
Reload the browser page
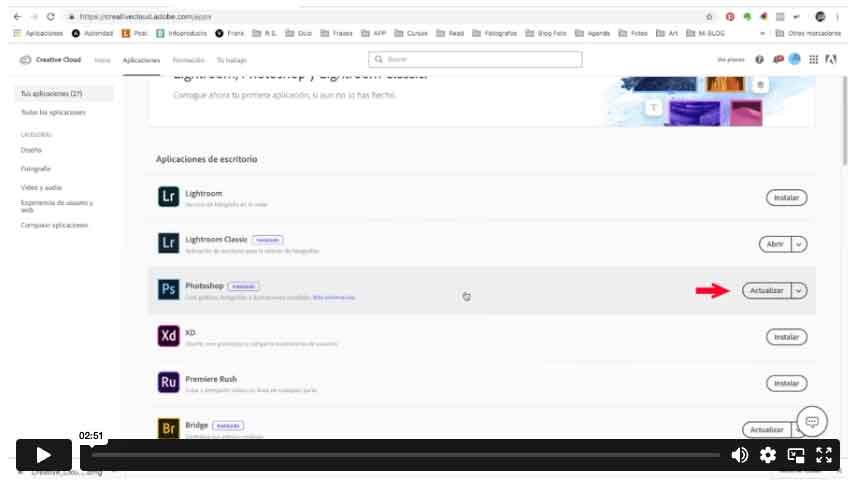coord(51,17)
